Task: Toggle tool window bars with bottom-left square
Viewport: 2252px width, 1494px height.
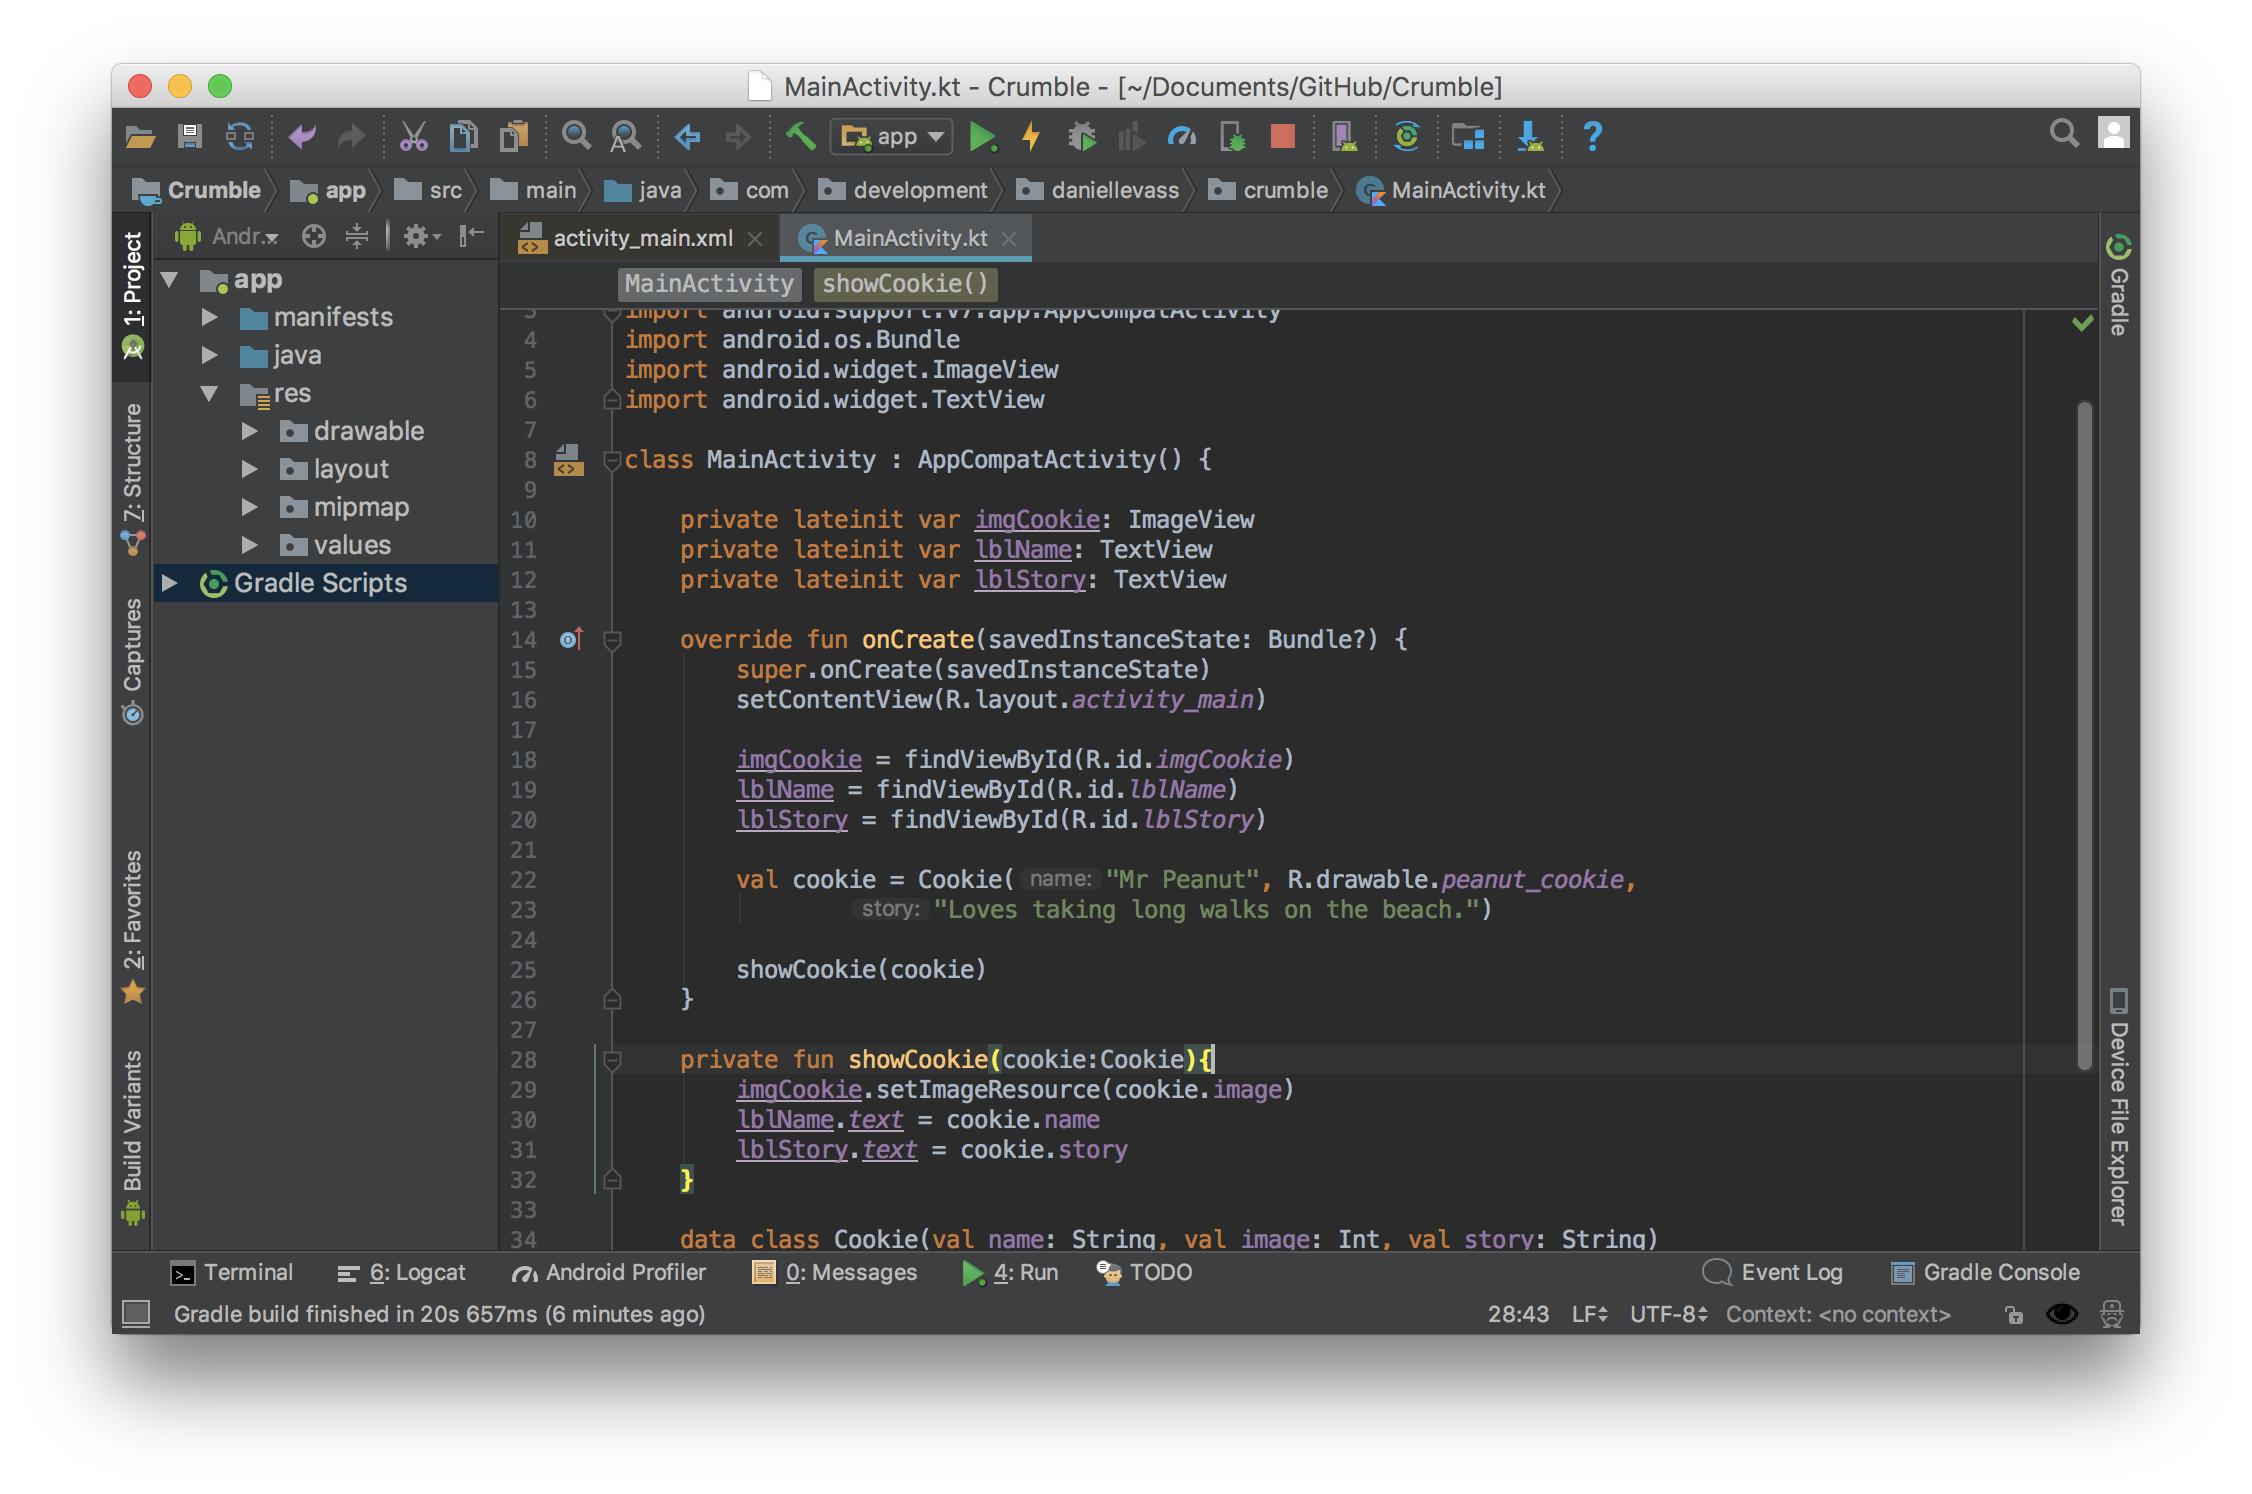Action: coord(136,1314)
